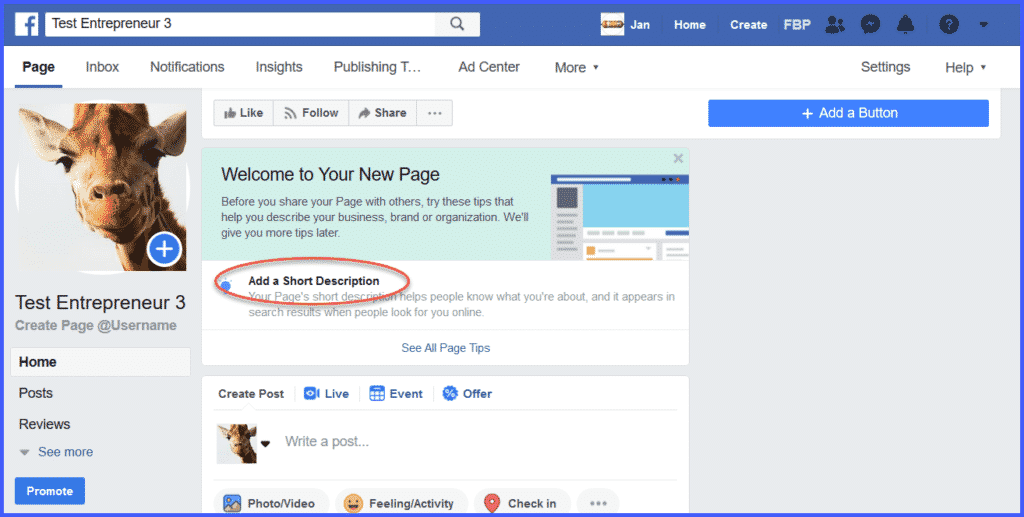The width and height of the screenshot is (1024, 517).
Task: Open the Friend Requests icon
Action: 836,25
